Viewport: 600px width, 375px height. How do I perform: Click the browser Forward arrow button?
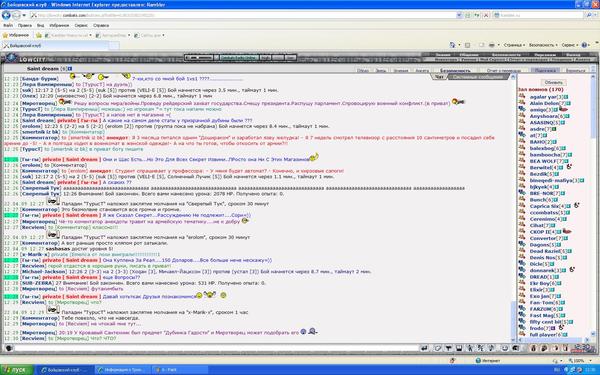click(16, 15)
